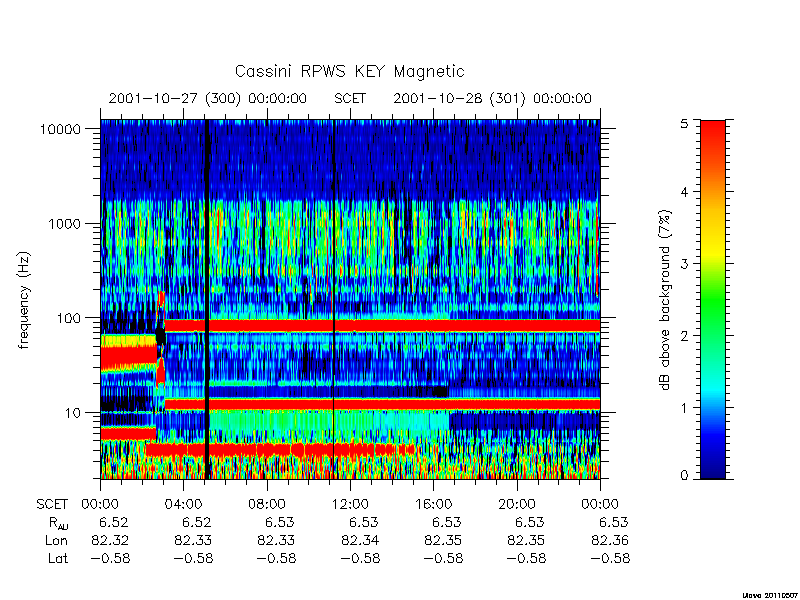Click the 20:00 SCET time label
Screen dimensions: 800x600
516,505
